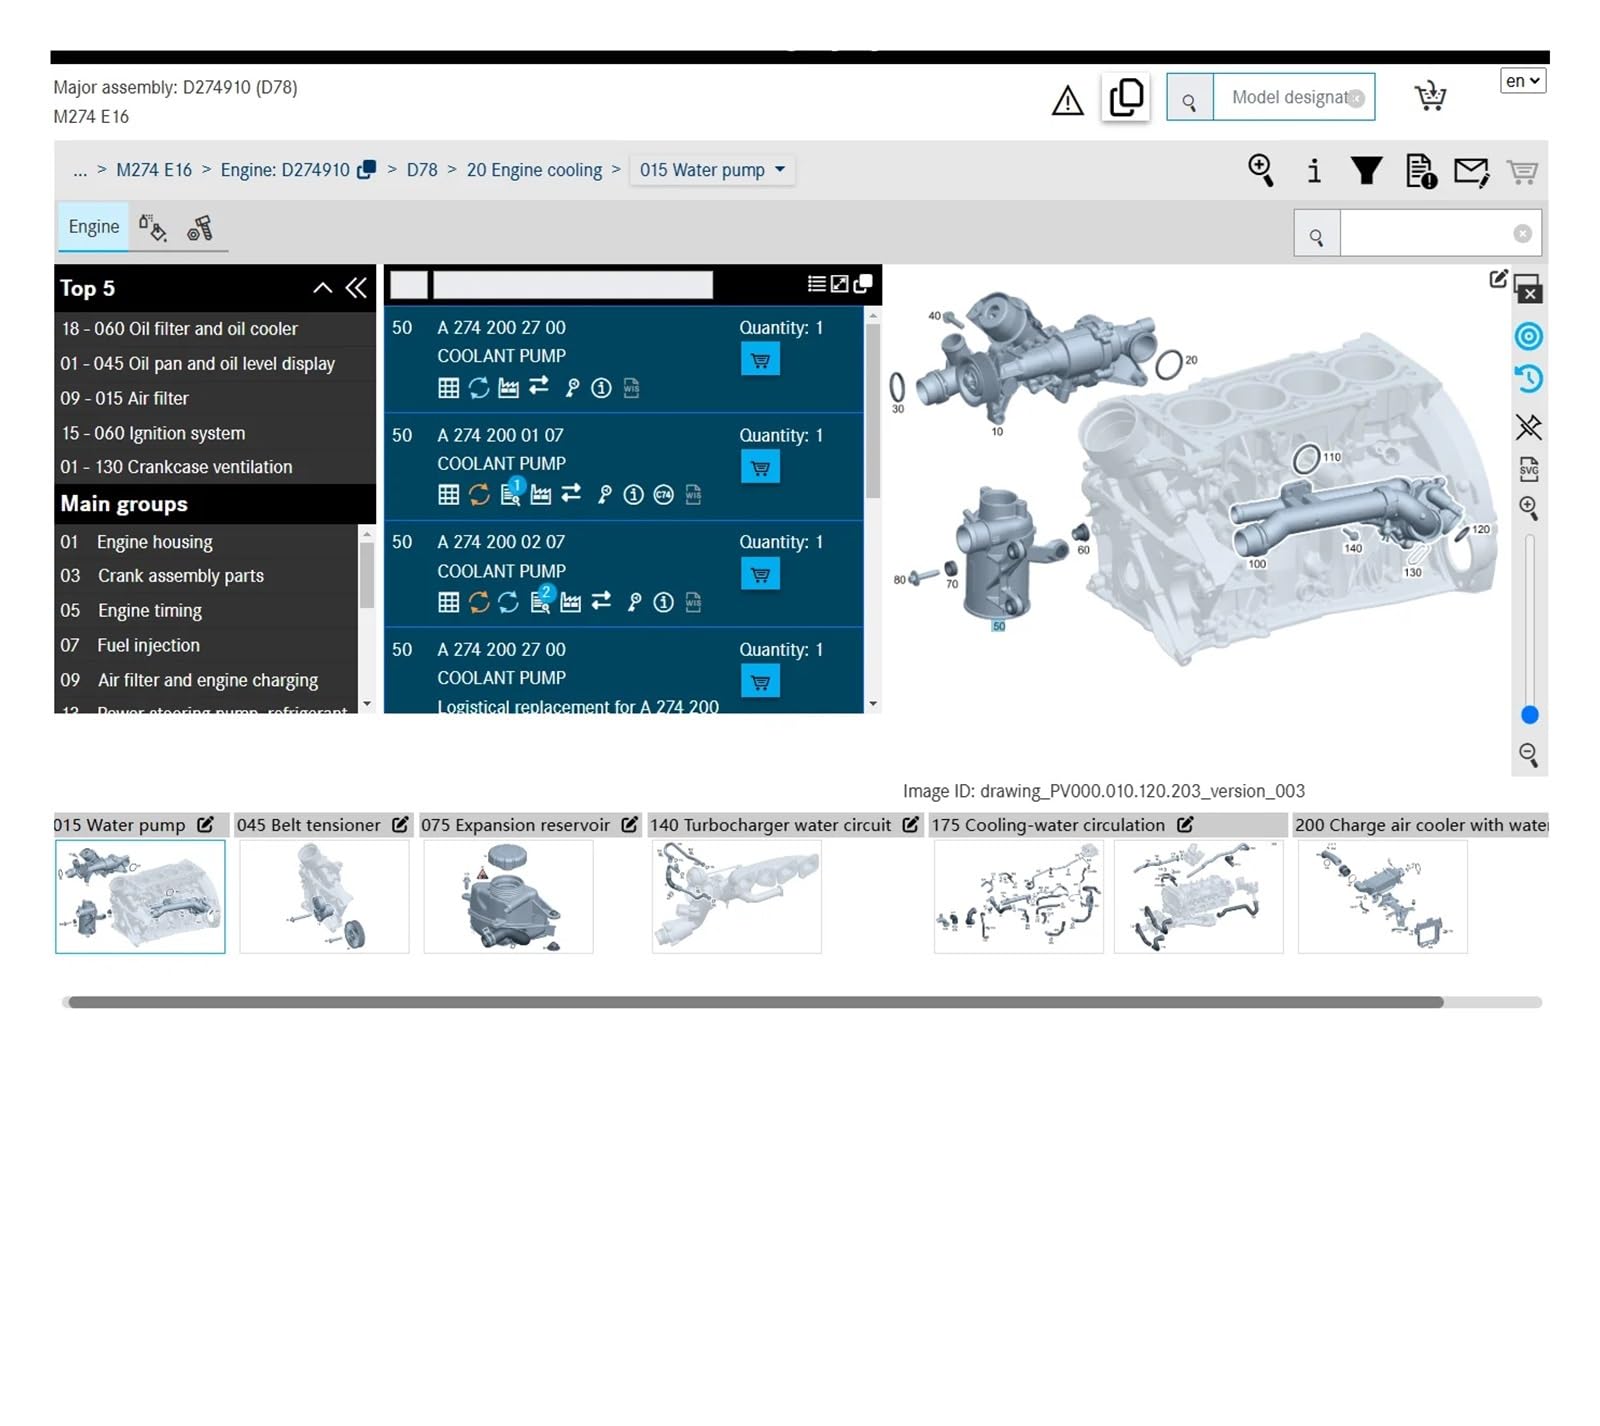
Task: Open the 015 Water pump dropdown
Action: pos(713,170)
